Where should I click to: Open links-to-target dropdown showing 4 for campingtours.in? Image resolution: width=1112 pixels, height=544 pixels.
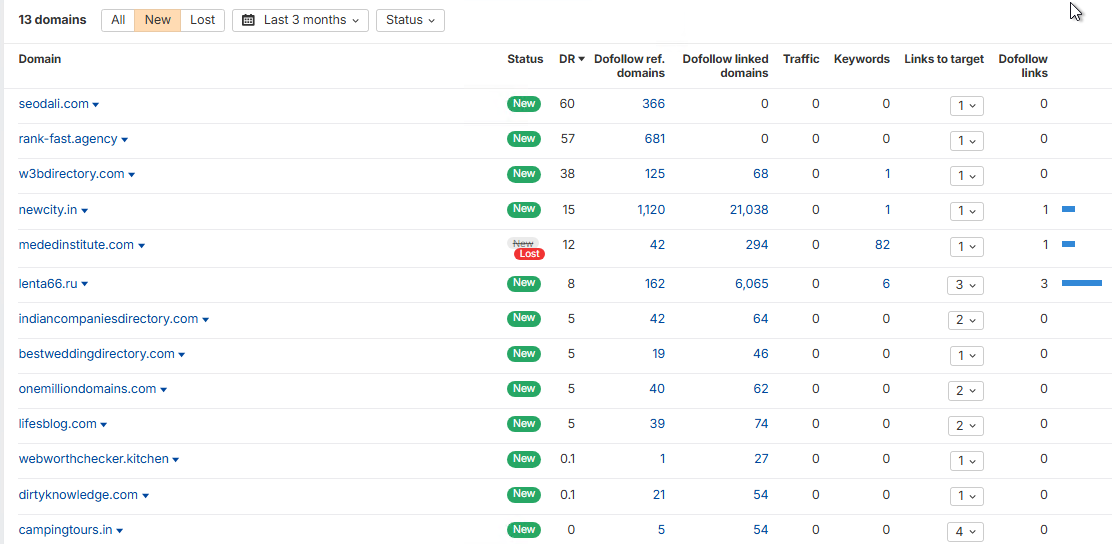pos(965,531)
